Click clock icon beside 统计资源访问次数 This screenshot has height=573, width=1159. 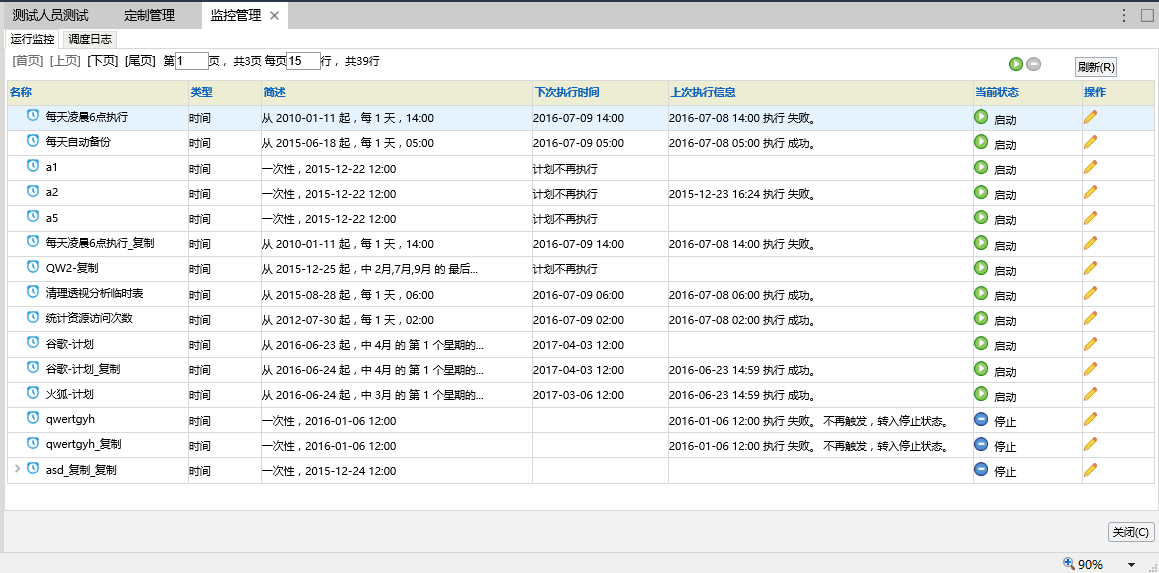(x=33, y=316)
